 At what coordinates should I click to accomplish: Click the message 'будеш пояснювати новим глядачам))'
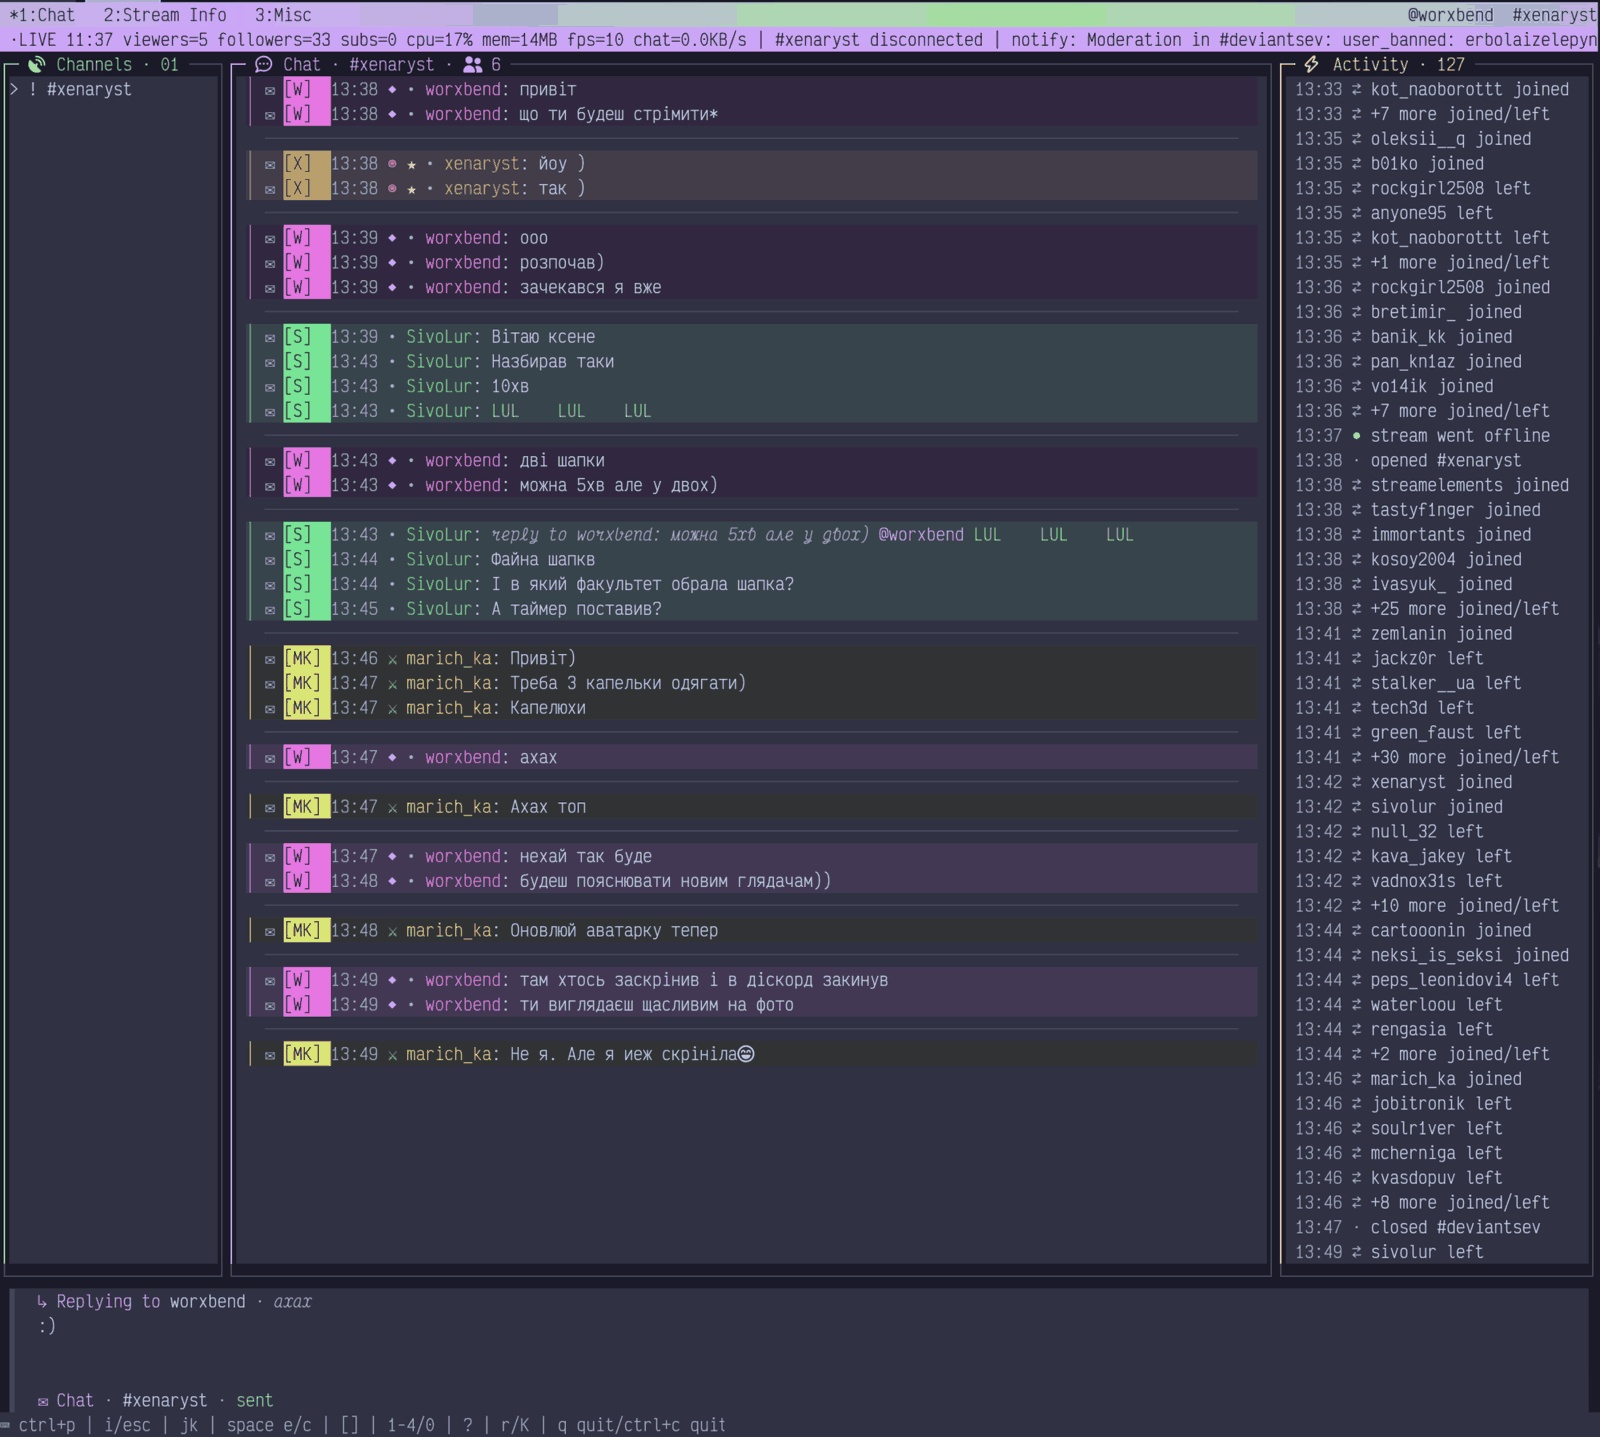tap(675, 881)
